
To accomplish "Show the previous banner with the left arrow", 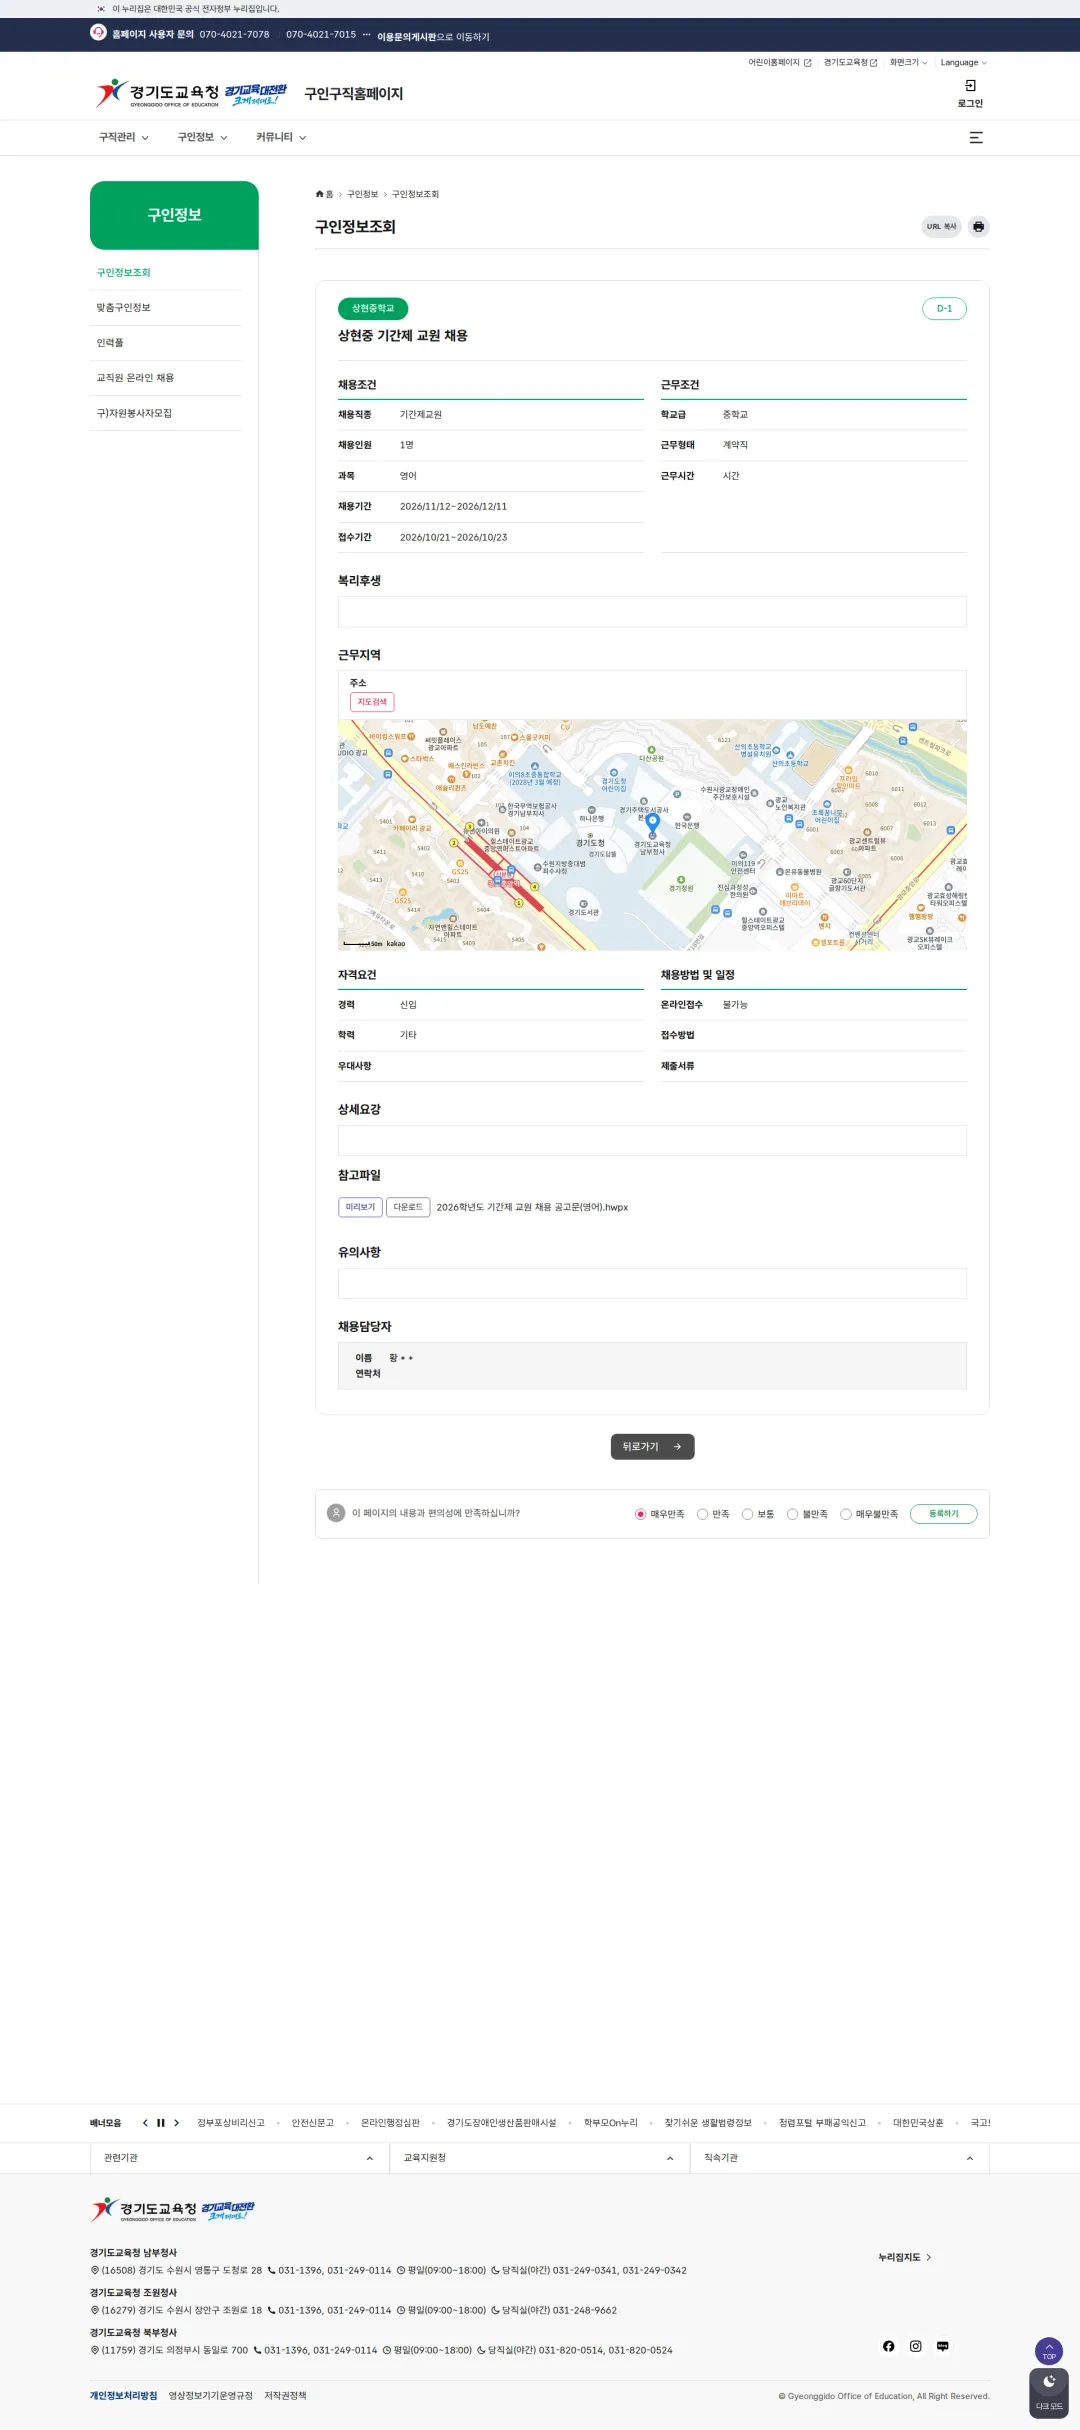I will point(145,2123).
